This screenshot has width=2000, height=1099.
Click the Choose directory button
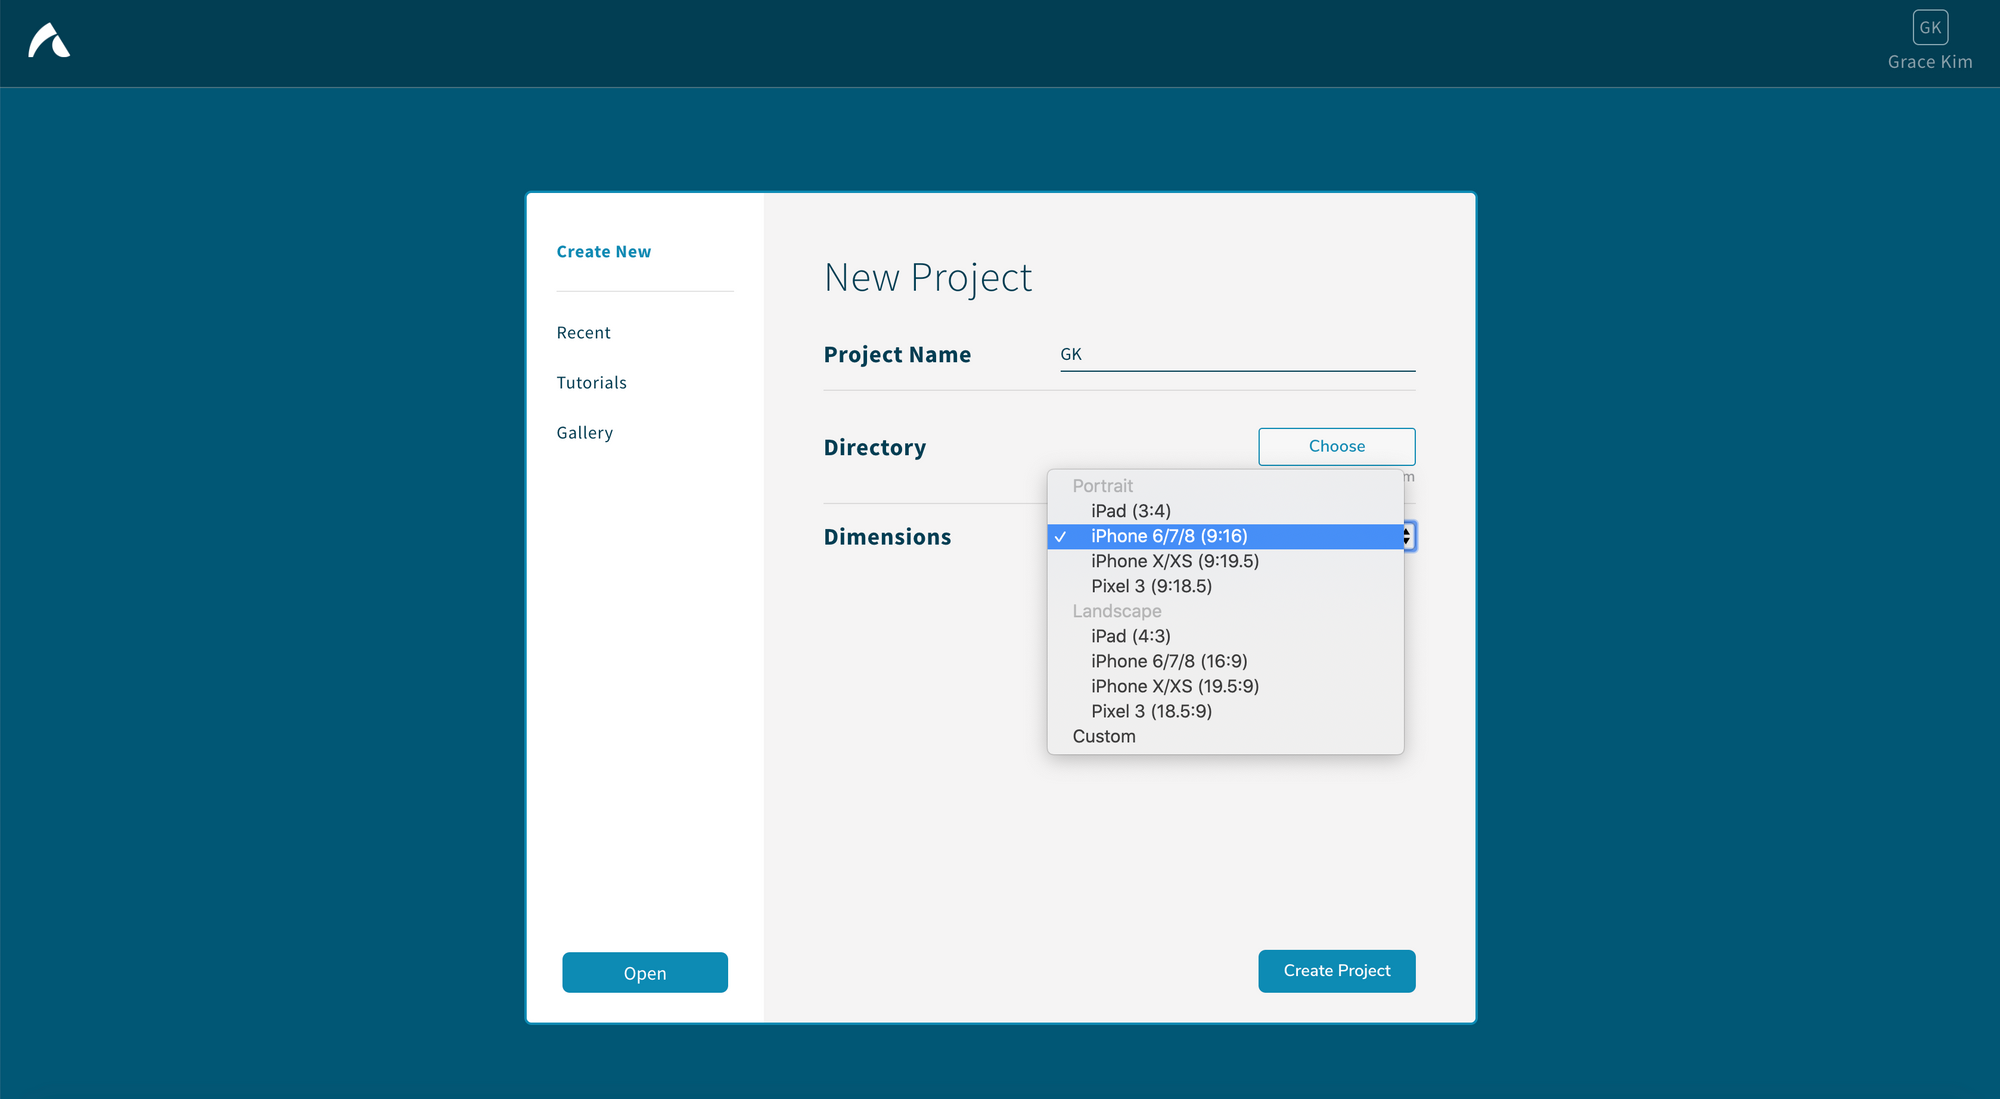pos(1336,447)
